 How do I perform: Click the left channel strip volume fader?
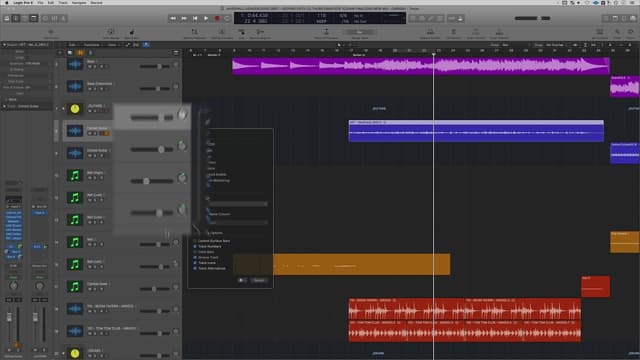point(9,318)
